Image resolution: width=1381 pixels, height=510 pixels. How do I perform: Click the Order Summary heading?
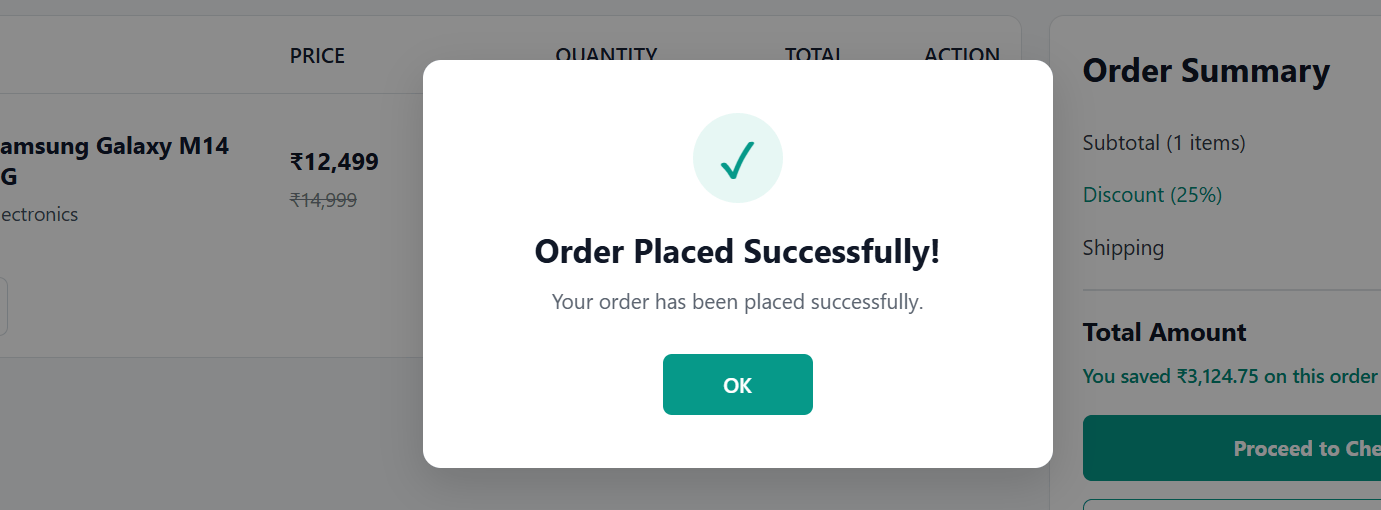click(x=1206, y=71)
